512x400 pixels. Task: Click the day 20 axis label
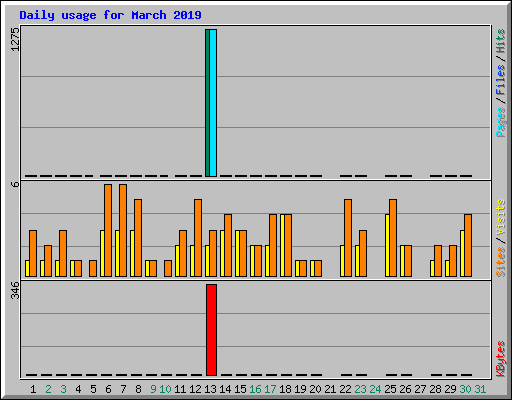coord(315,389)
